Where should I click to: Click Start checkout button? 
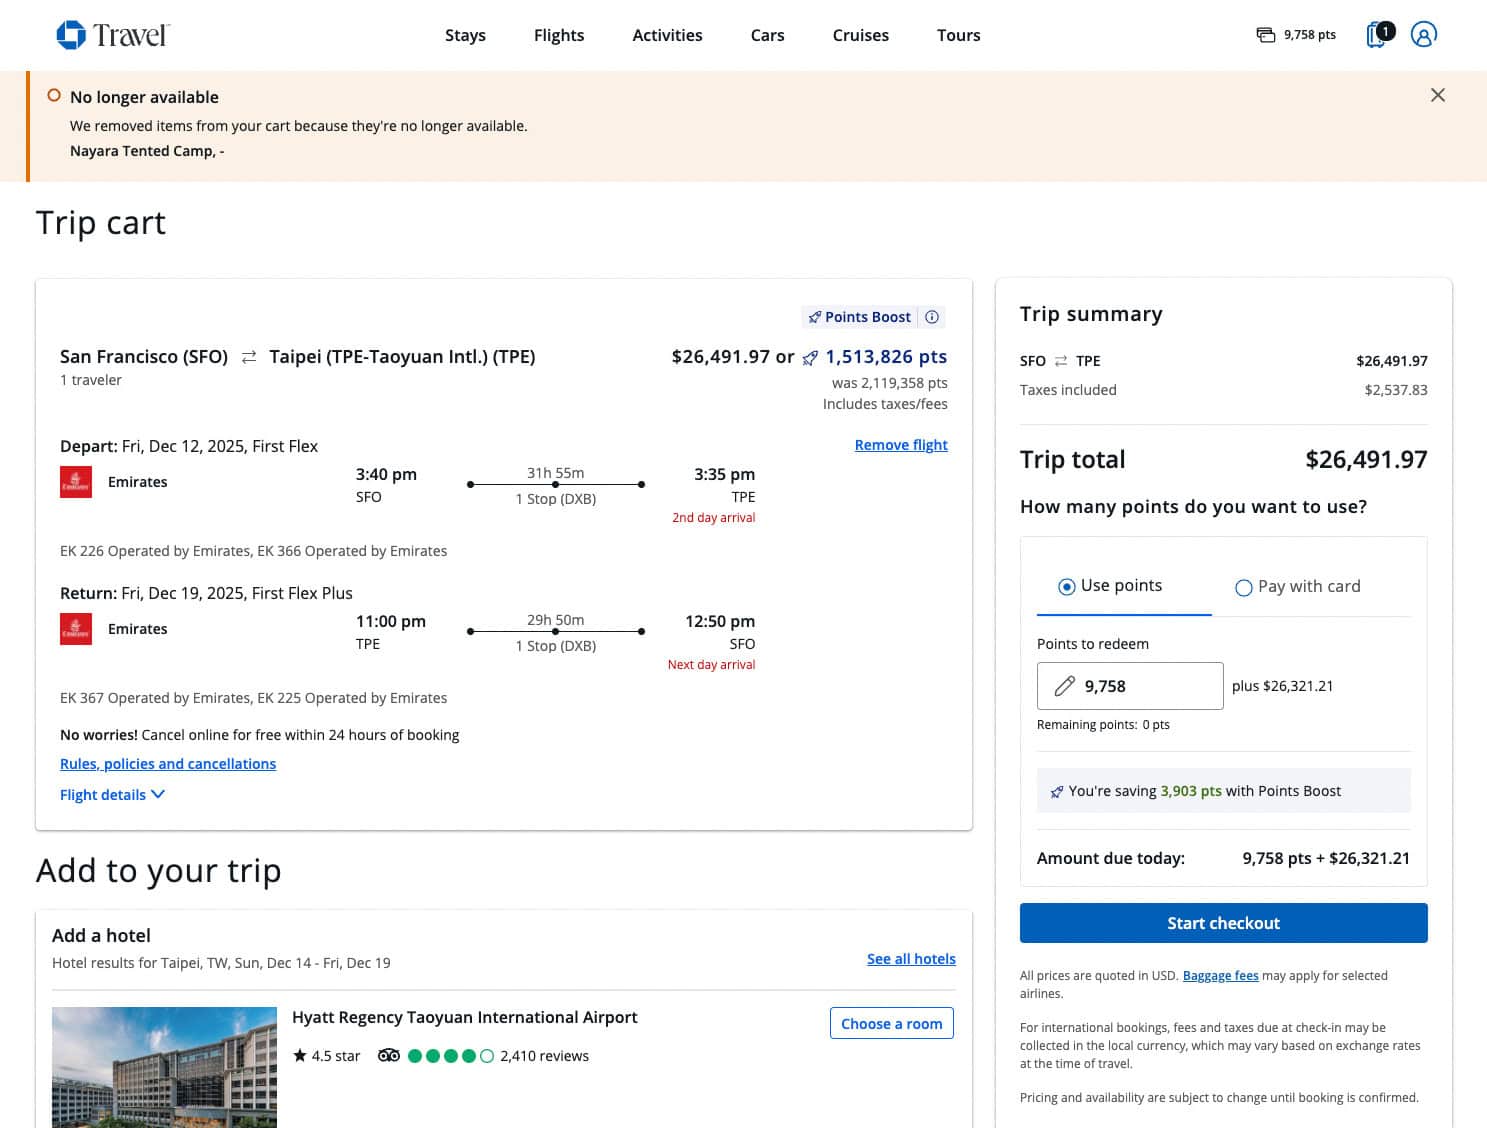coord(1223,923)
